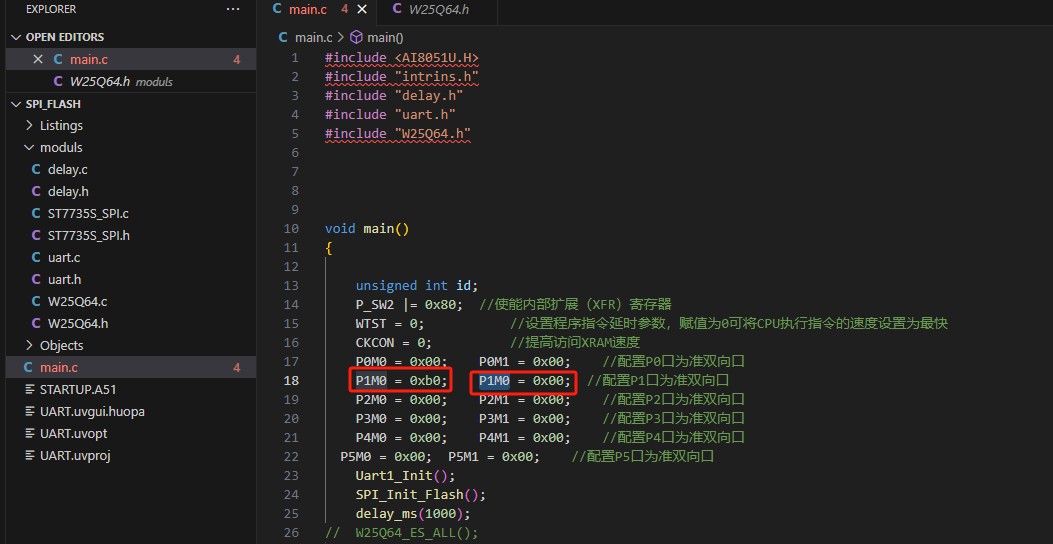Open uart.h file
Viewport: 1053px width, 544px height.
click(64, 279)
